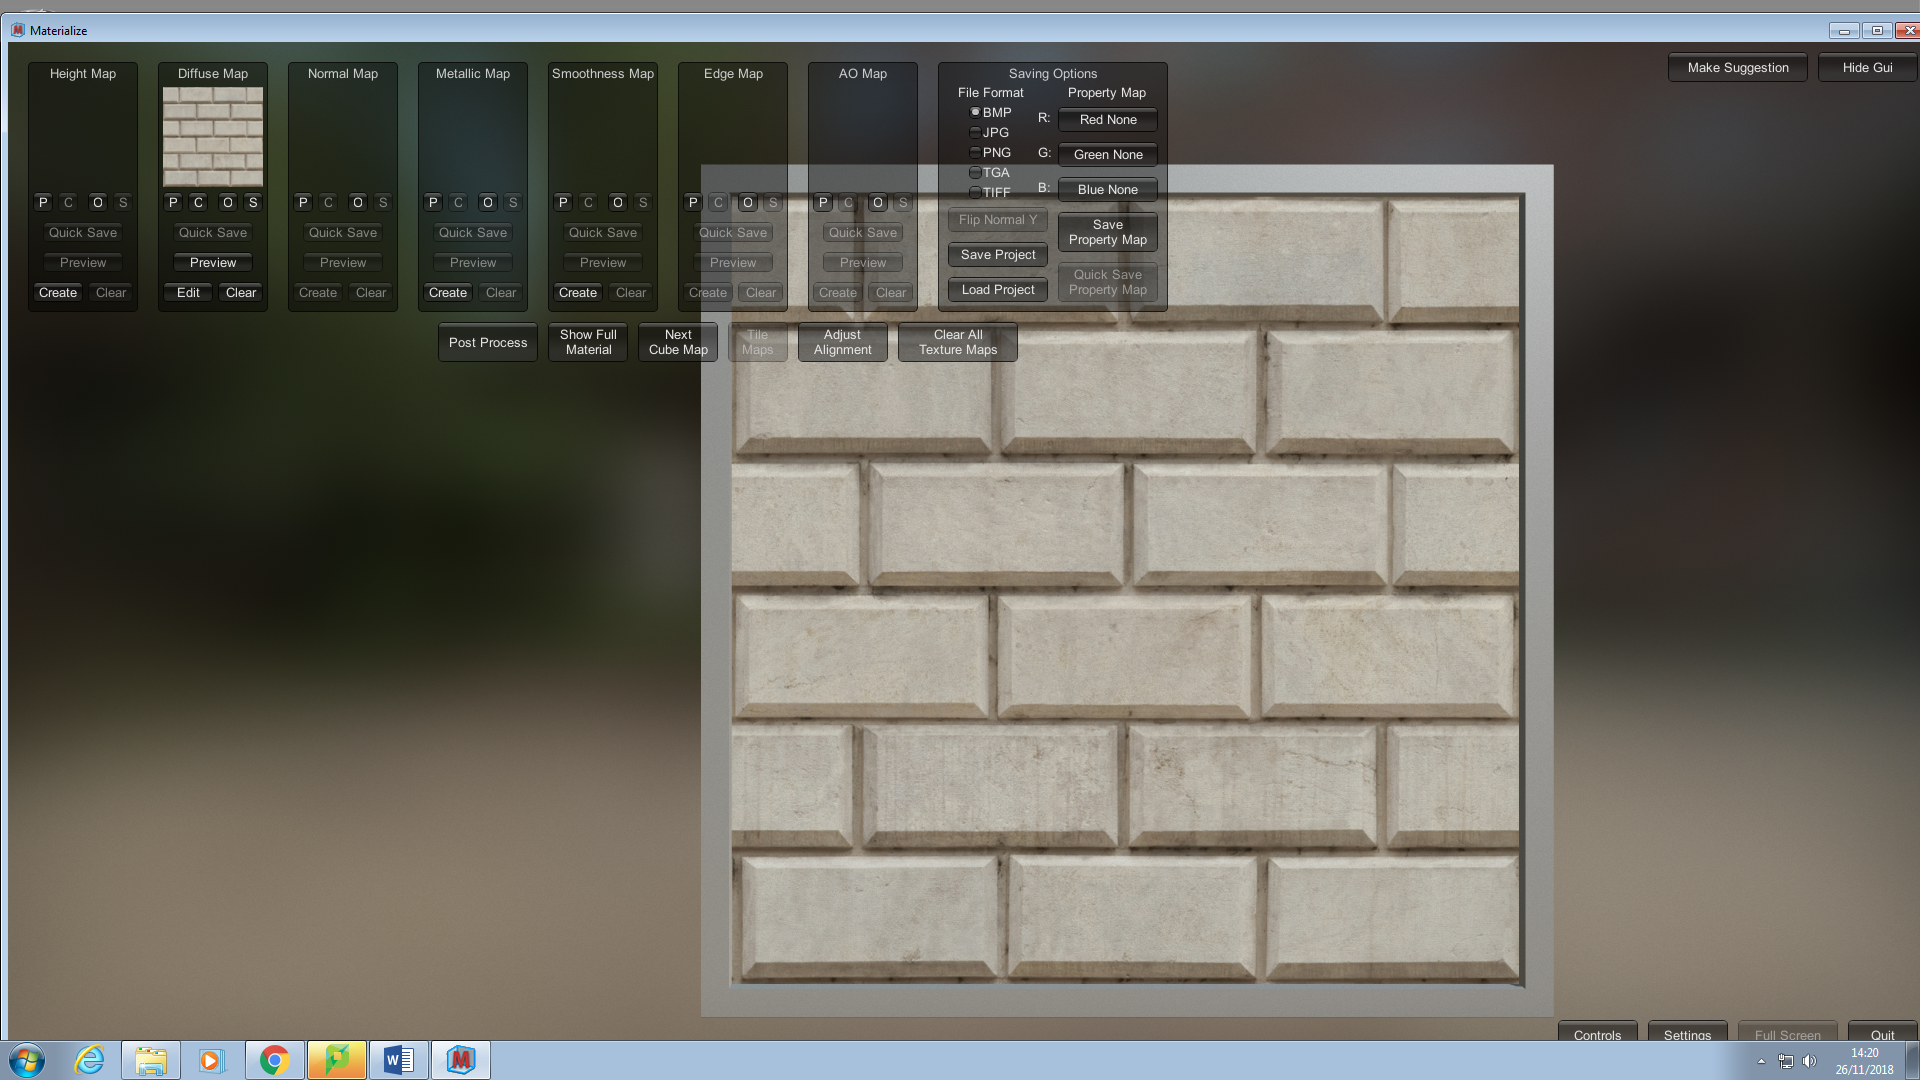Click the P button under Normal Map
This screenshot has height=1080, width=1920.
point(303,202)
